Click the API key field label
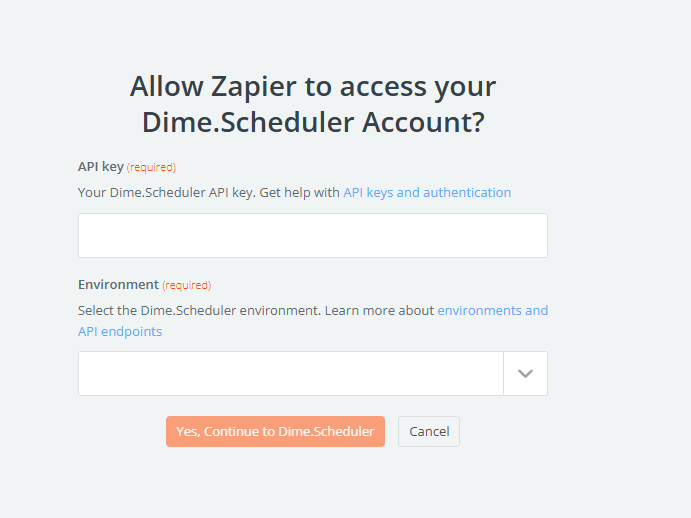This screenshot has height=518, width=691. coord(100,167)
